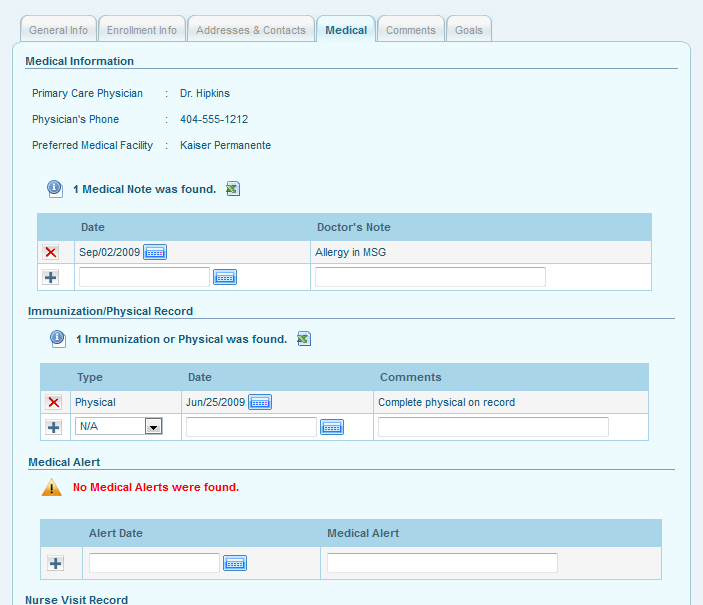Switch to the Goals tab
703x605 pixels.
pos(469,30)
